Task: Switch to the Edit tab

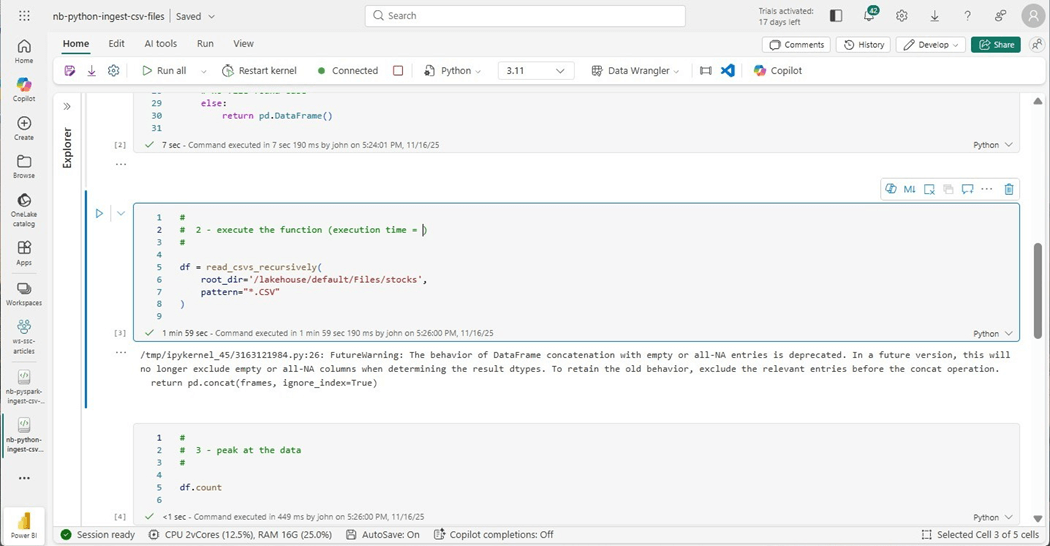Action: [117, 44]
